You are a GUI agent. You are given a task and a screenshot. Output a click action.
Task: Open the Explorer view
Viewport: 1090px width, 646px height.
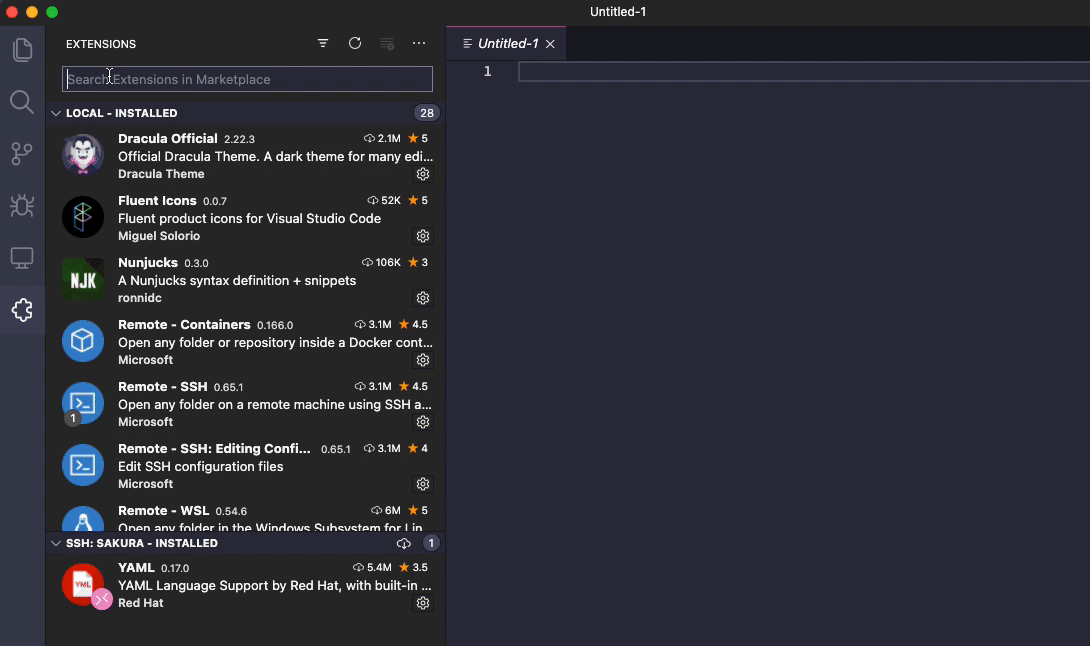pyautogui.click(x=22, y=49)
